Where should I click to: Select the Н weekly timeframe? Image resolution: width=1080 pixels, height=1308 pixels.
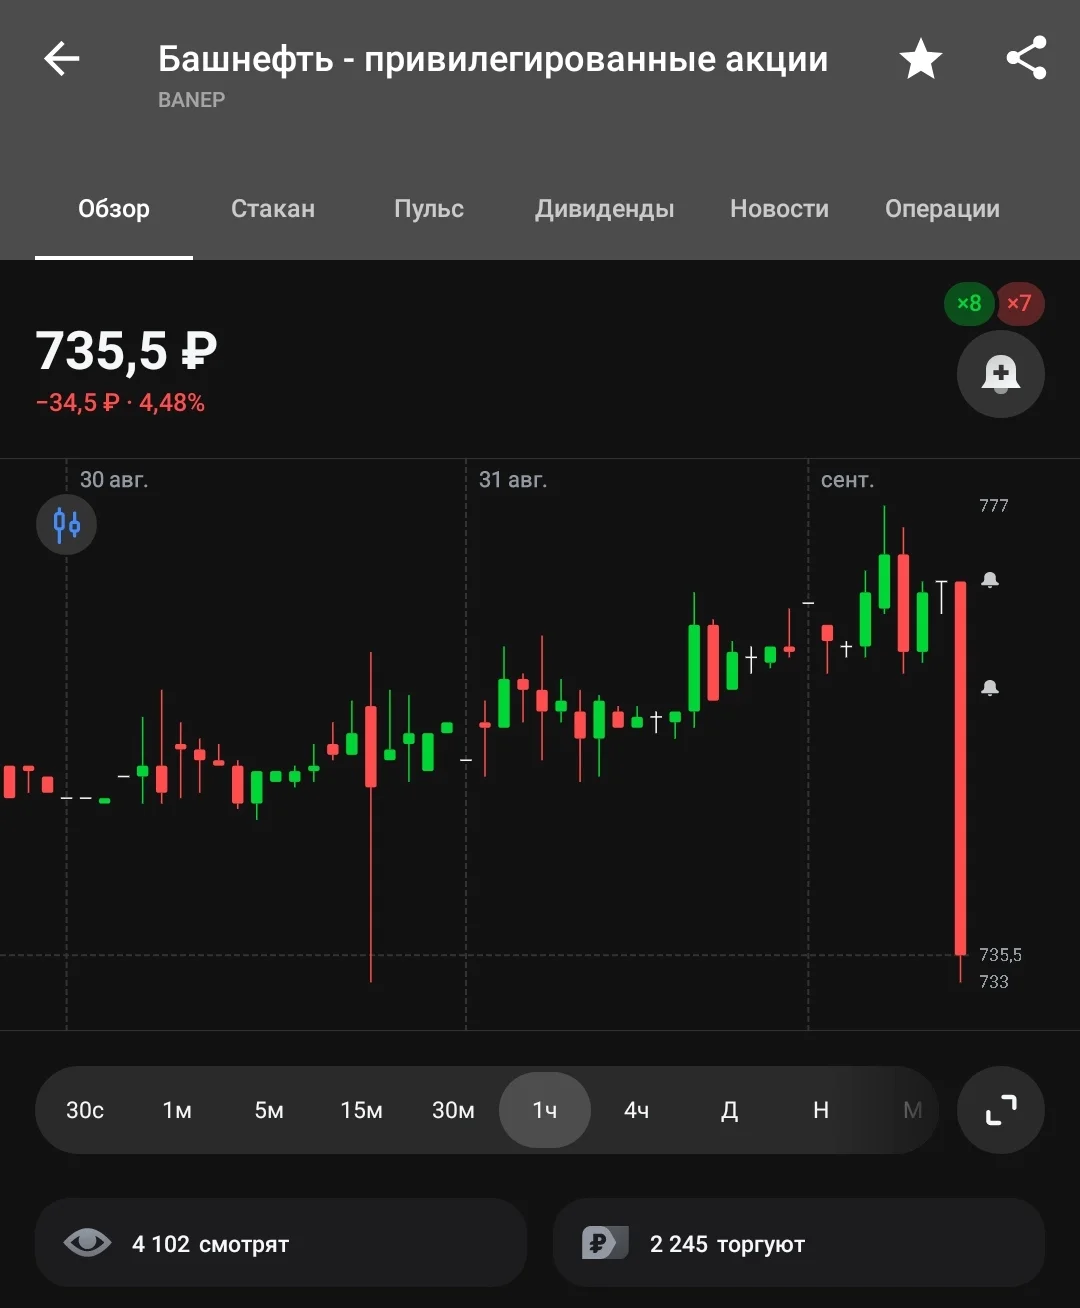pyautogui.click(x=821, y=1110)
